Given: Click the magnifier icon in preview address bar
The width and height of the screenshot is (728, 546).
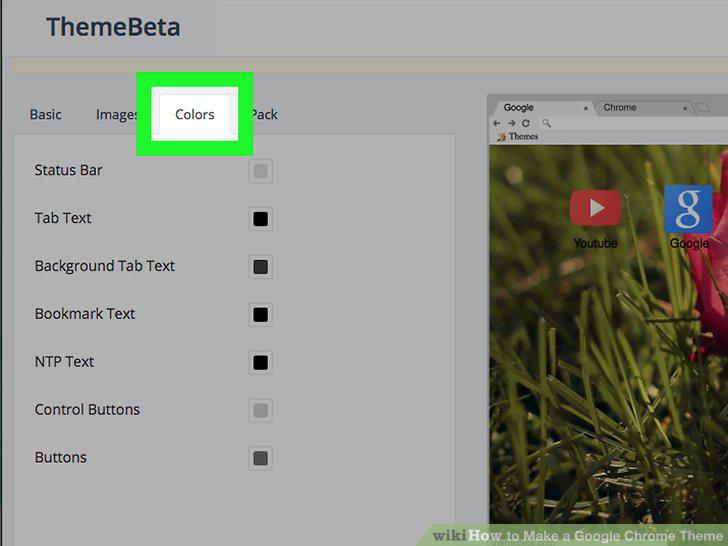Looking at the screenshot, I should click(x=546, y=123).
